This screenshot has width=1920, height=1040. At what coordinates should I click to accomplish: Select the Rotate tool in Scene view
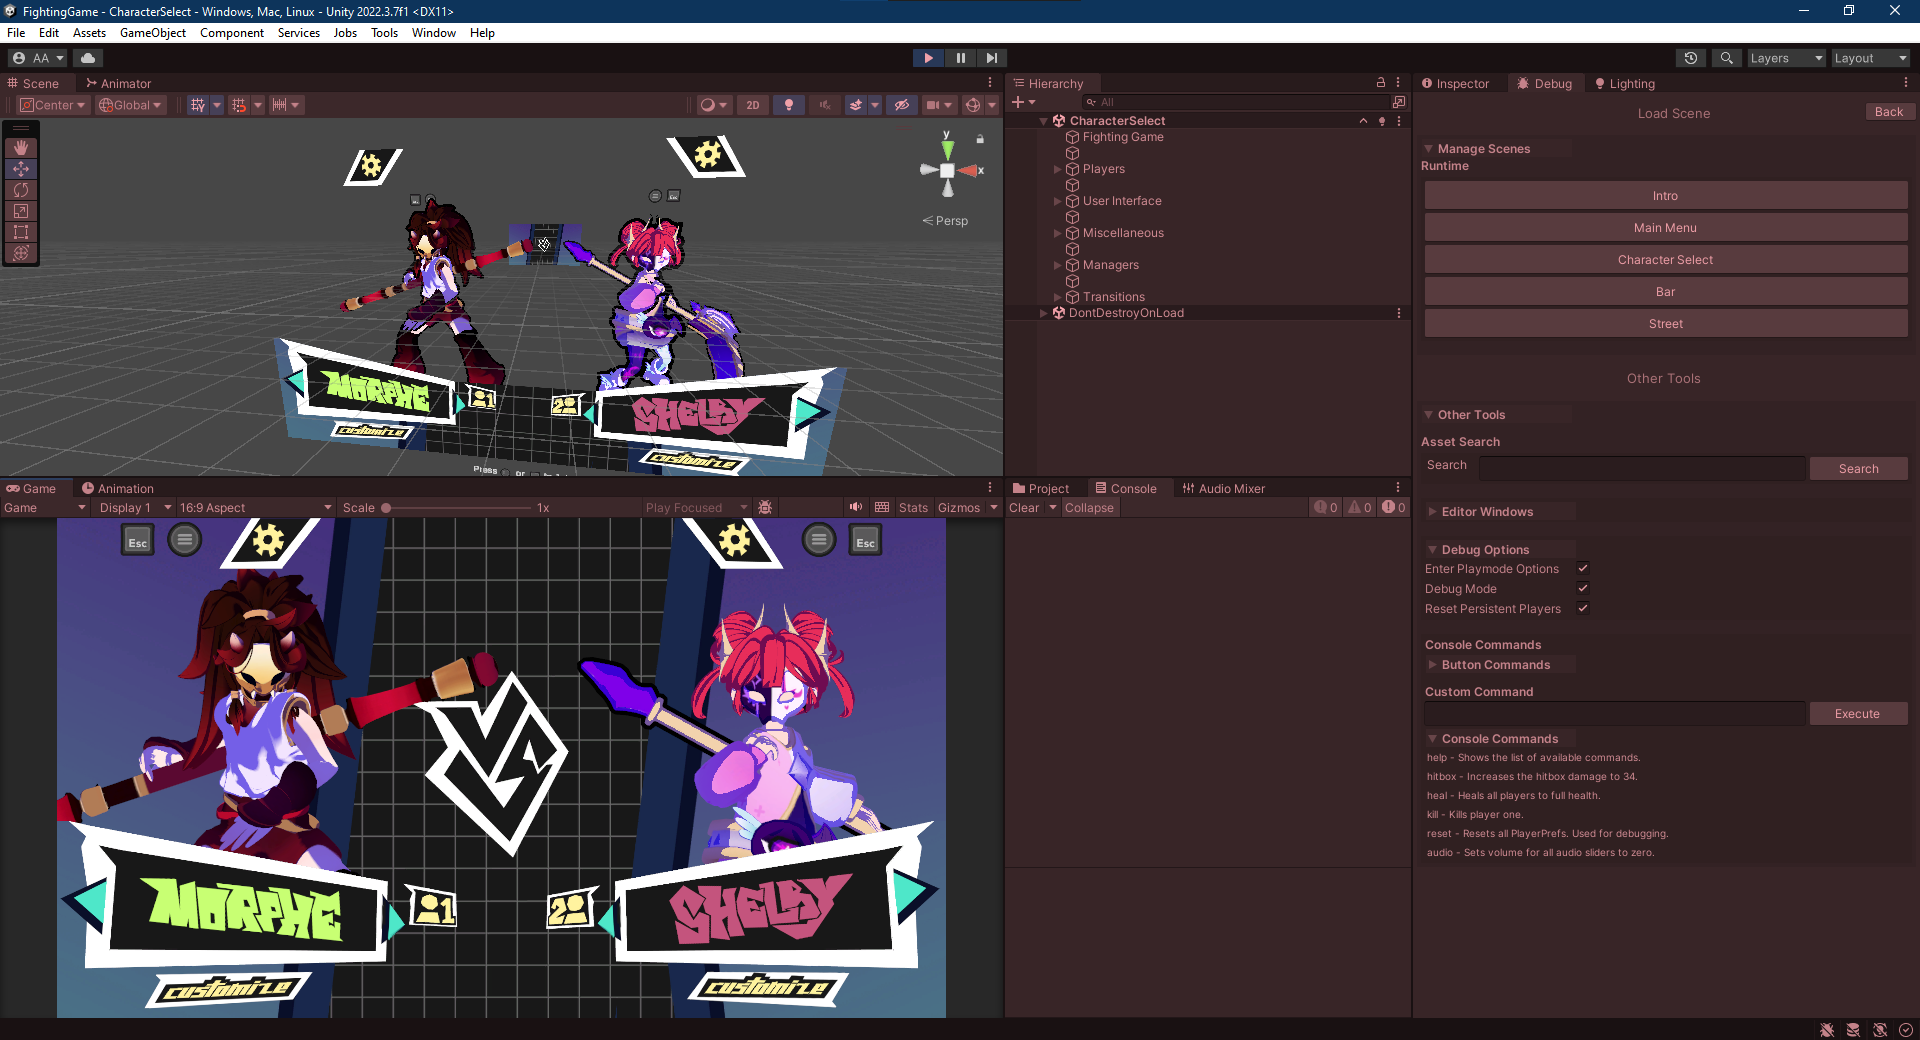21,190
